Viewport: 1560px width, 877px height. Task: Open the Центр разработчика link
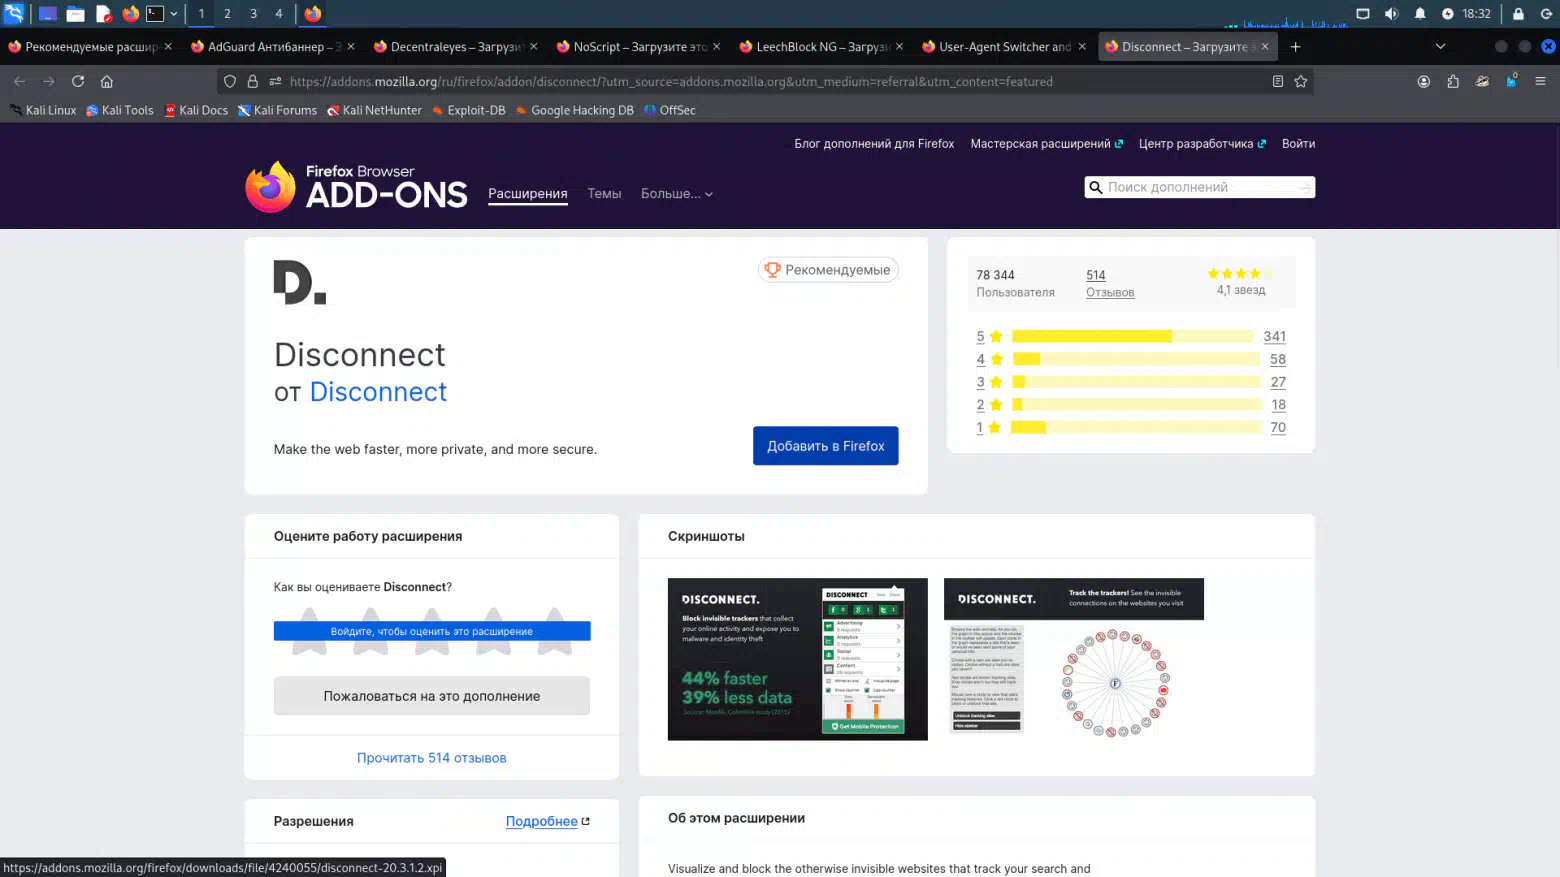coord(1202,144)
